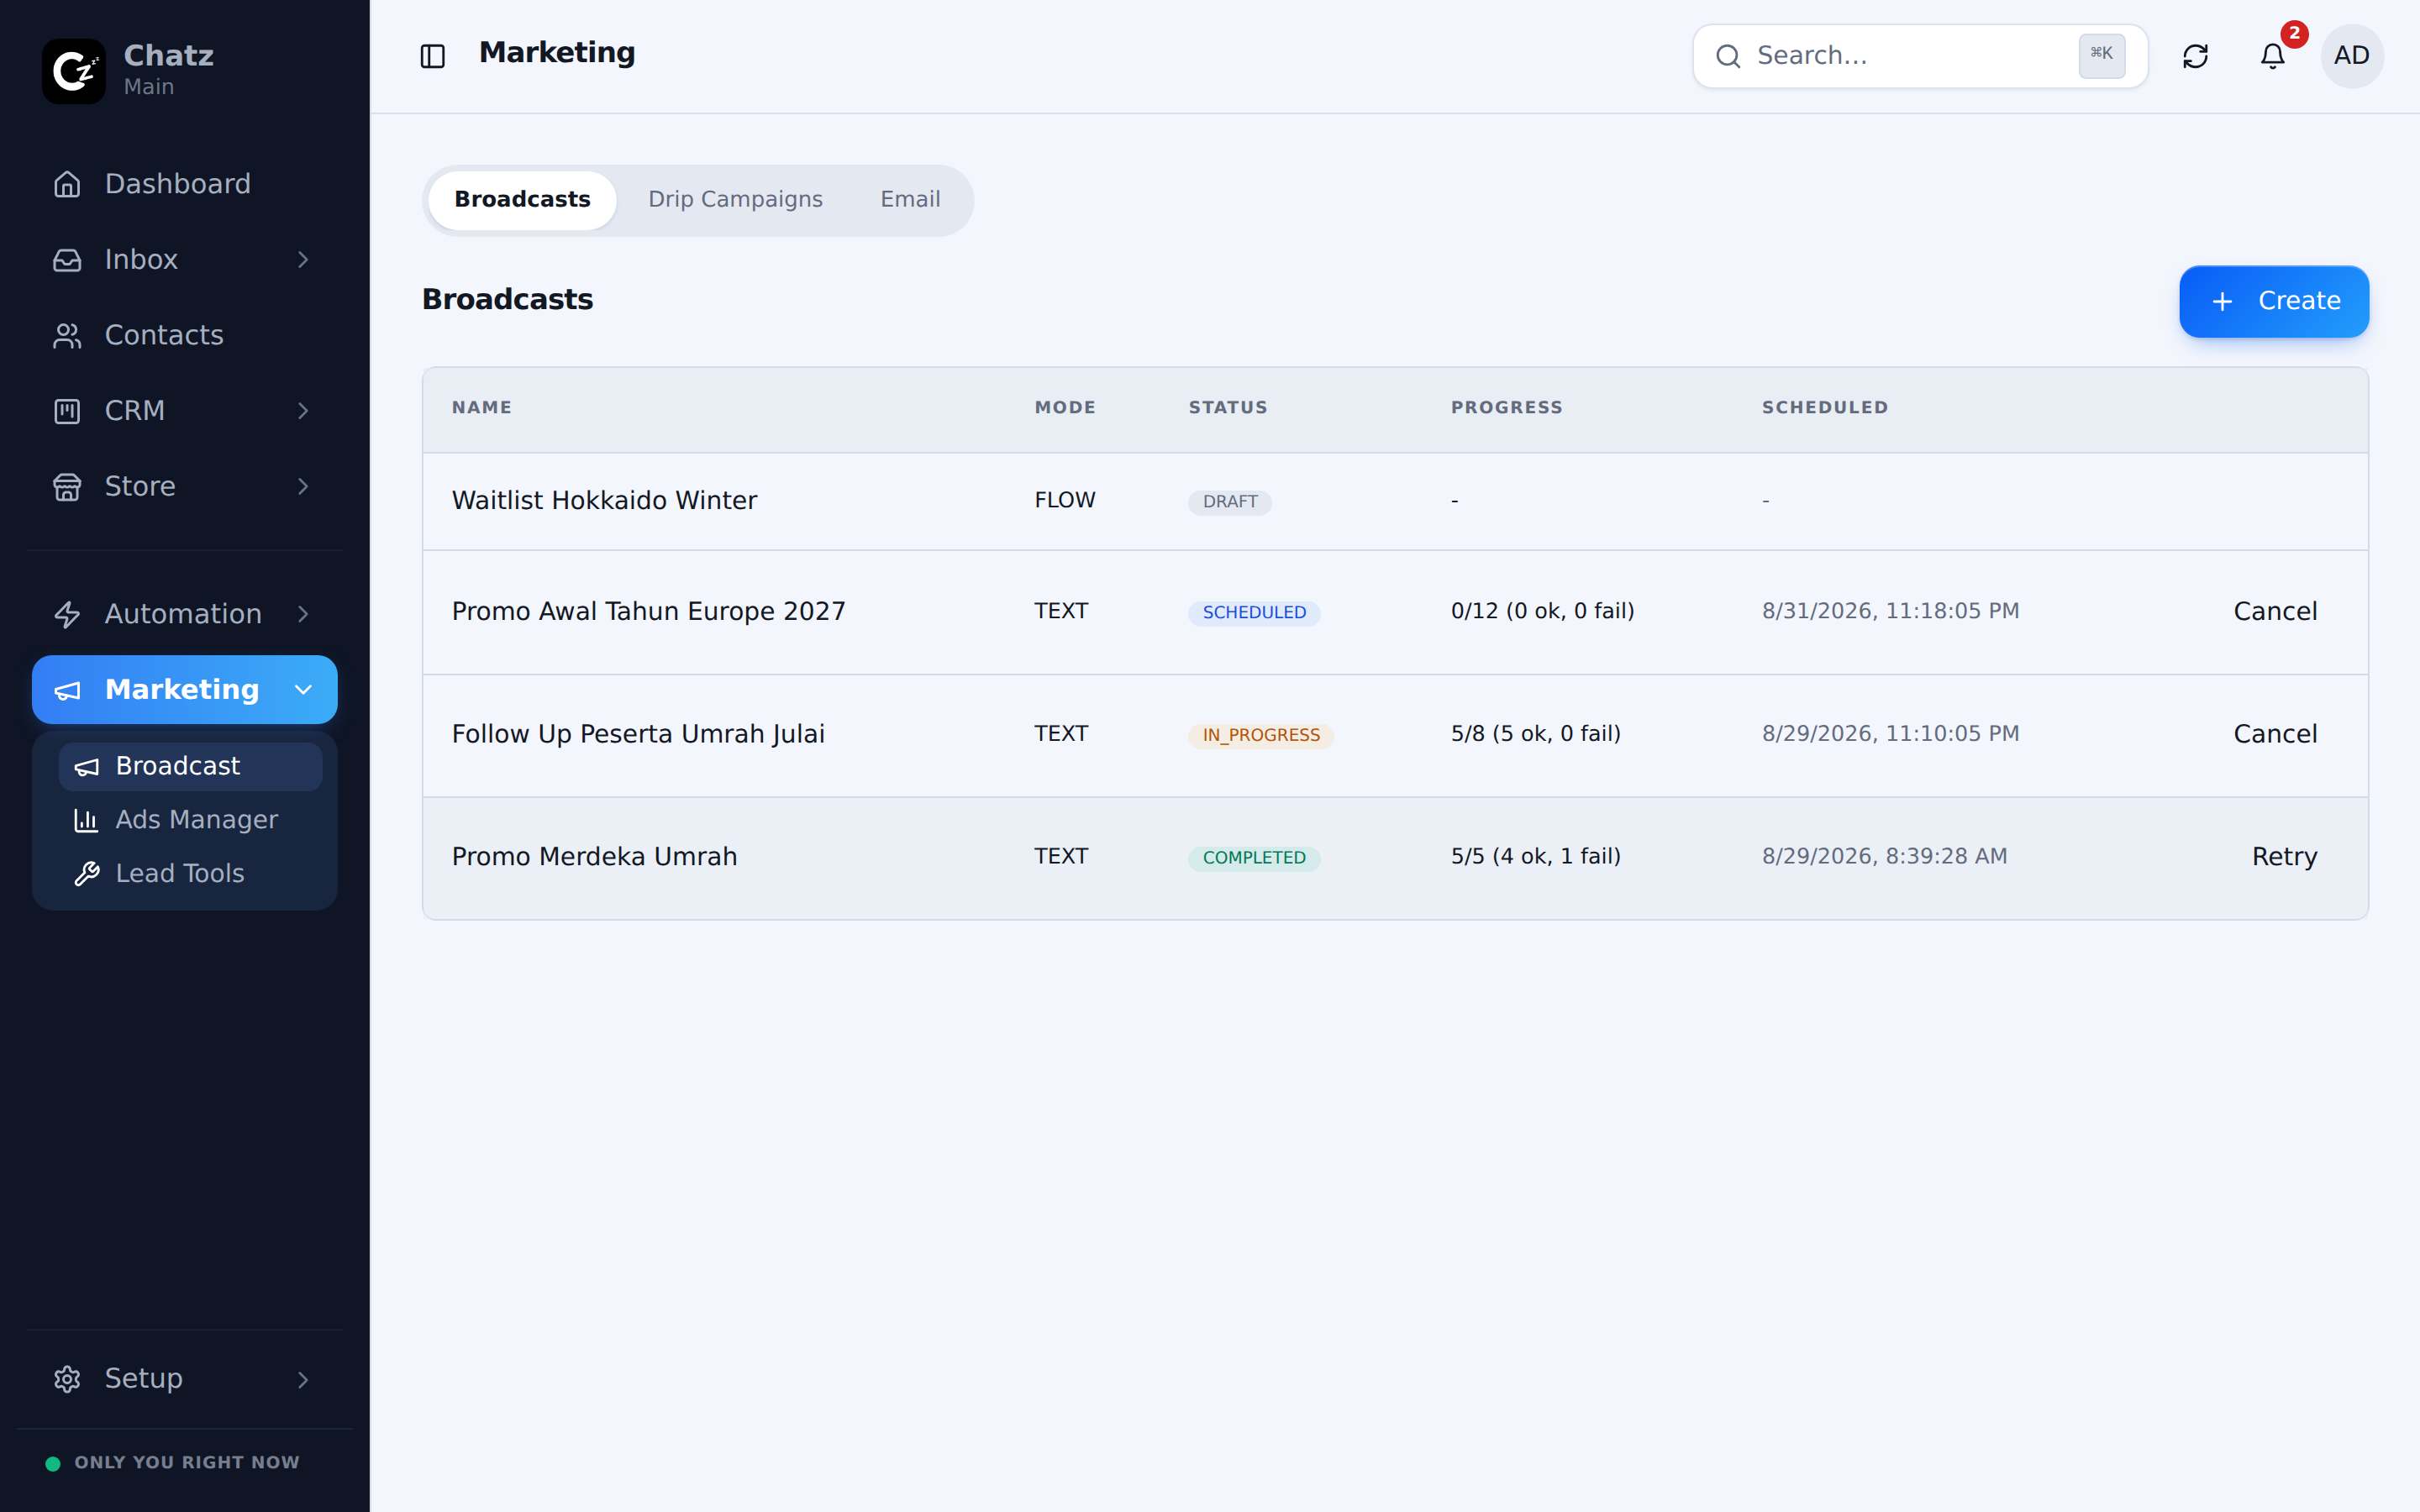
Task: Open Promo Awal Tahun Europe 2027 name
Action: (648, 612)
